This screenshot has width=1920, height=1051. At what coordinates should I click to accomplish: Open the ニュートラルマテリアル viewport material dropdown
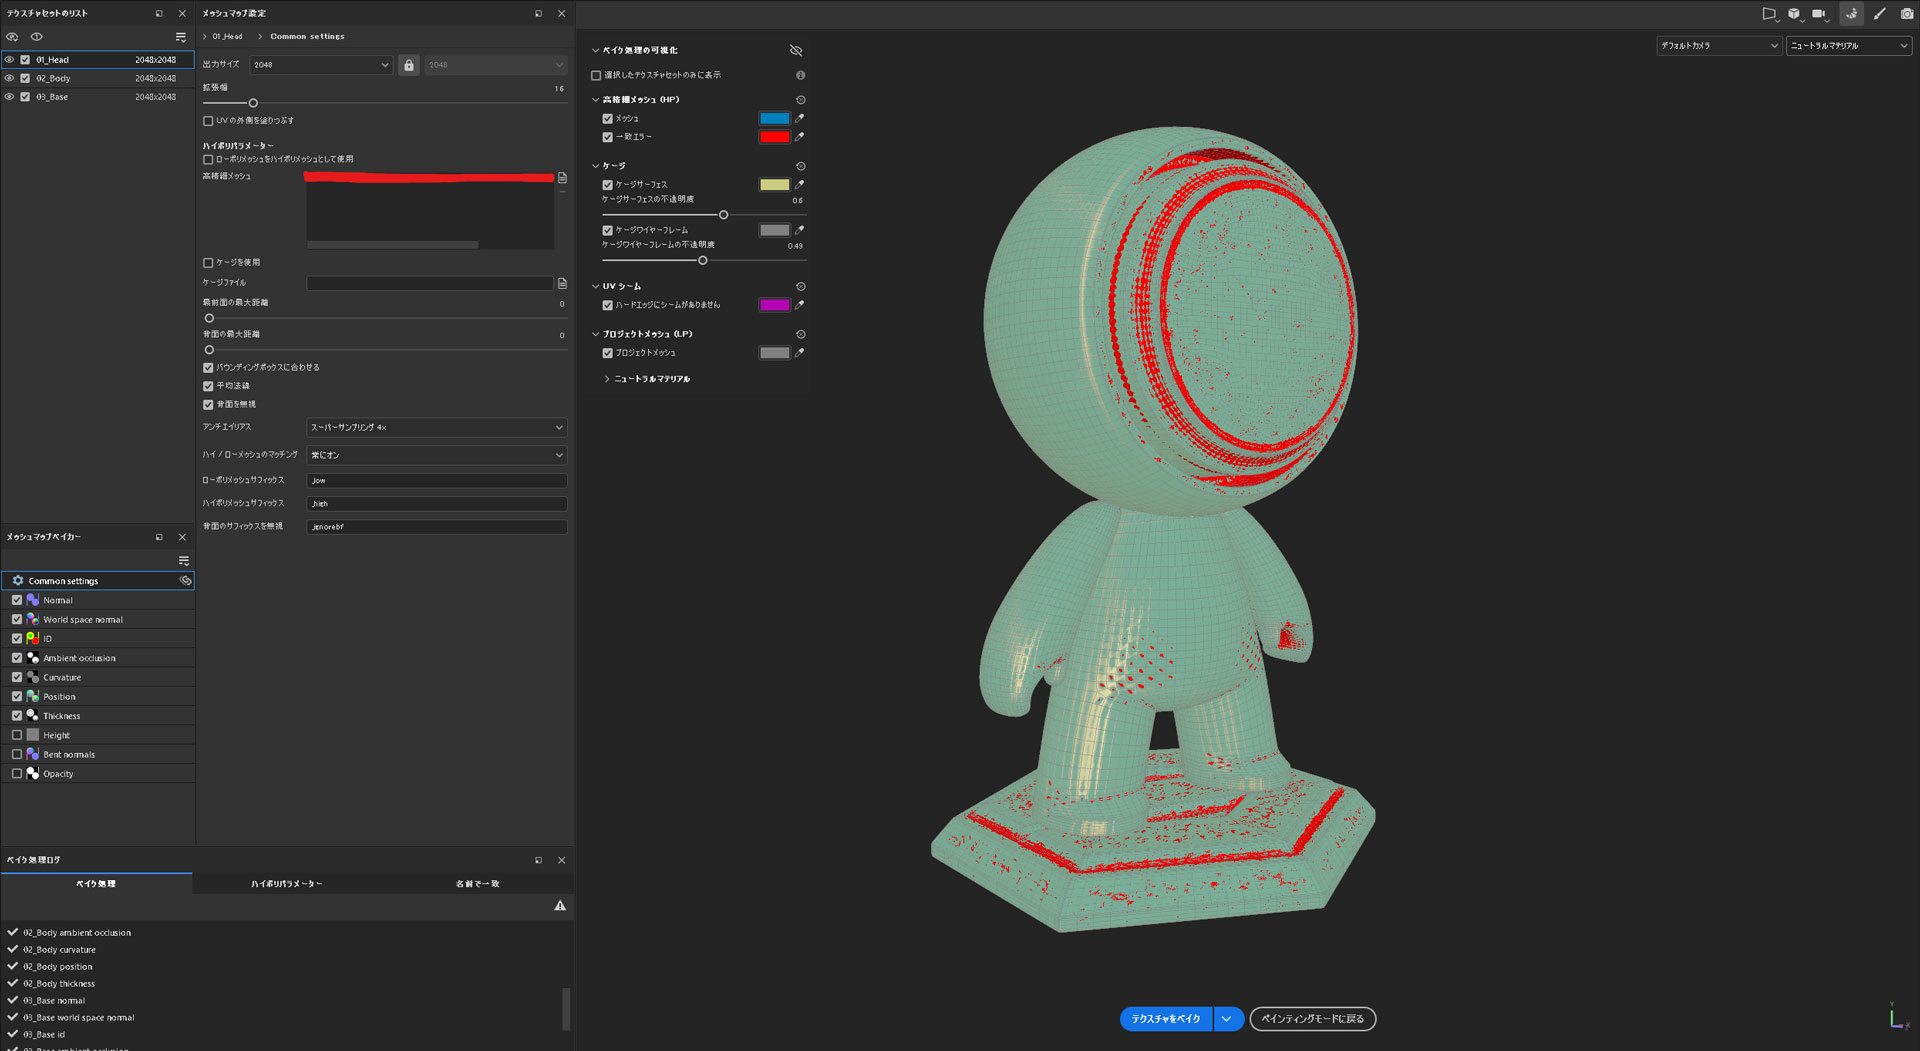tap(1849, 46)
